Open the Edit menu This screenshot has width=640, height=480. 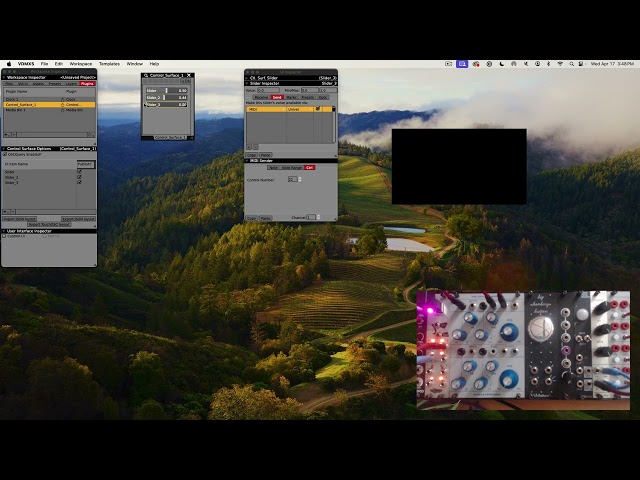59,64
